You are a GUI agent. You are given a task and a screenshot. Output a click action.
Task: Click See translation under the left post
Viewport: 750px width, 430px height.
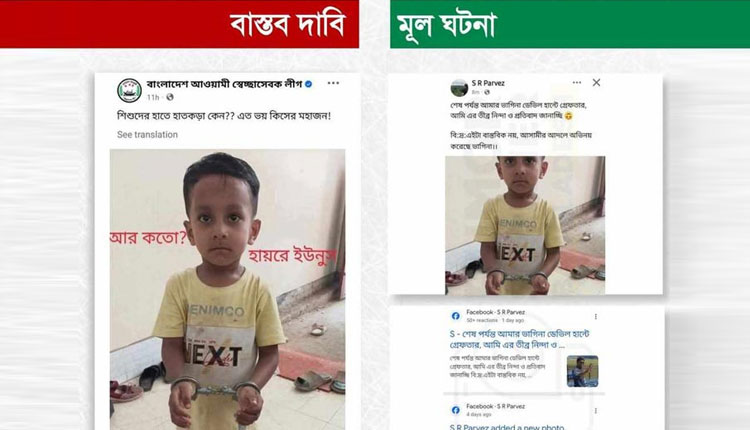point(147,135)
